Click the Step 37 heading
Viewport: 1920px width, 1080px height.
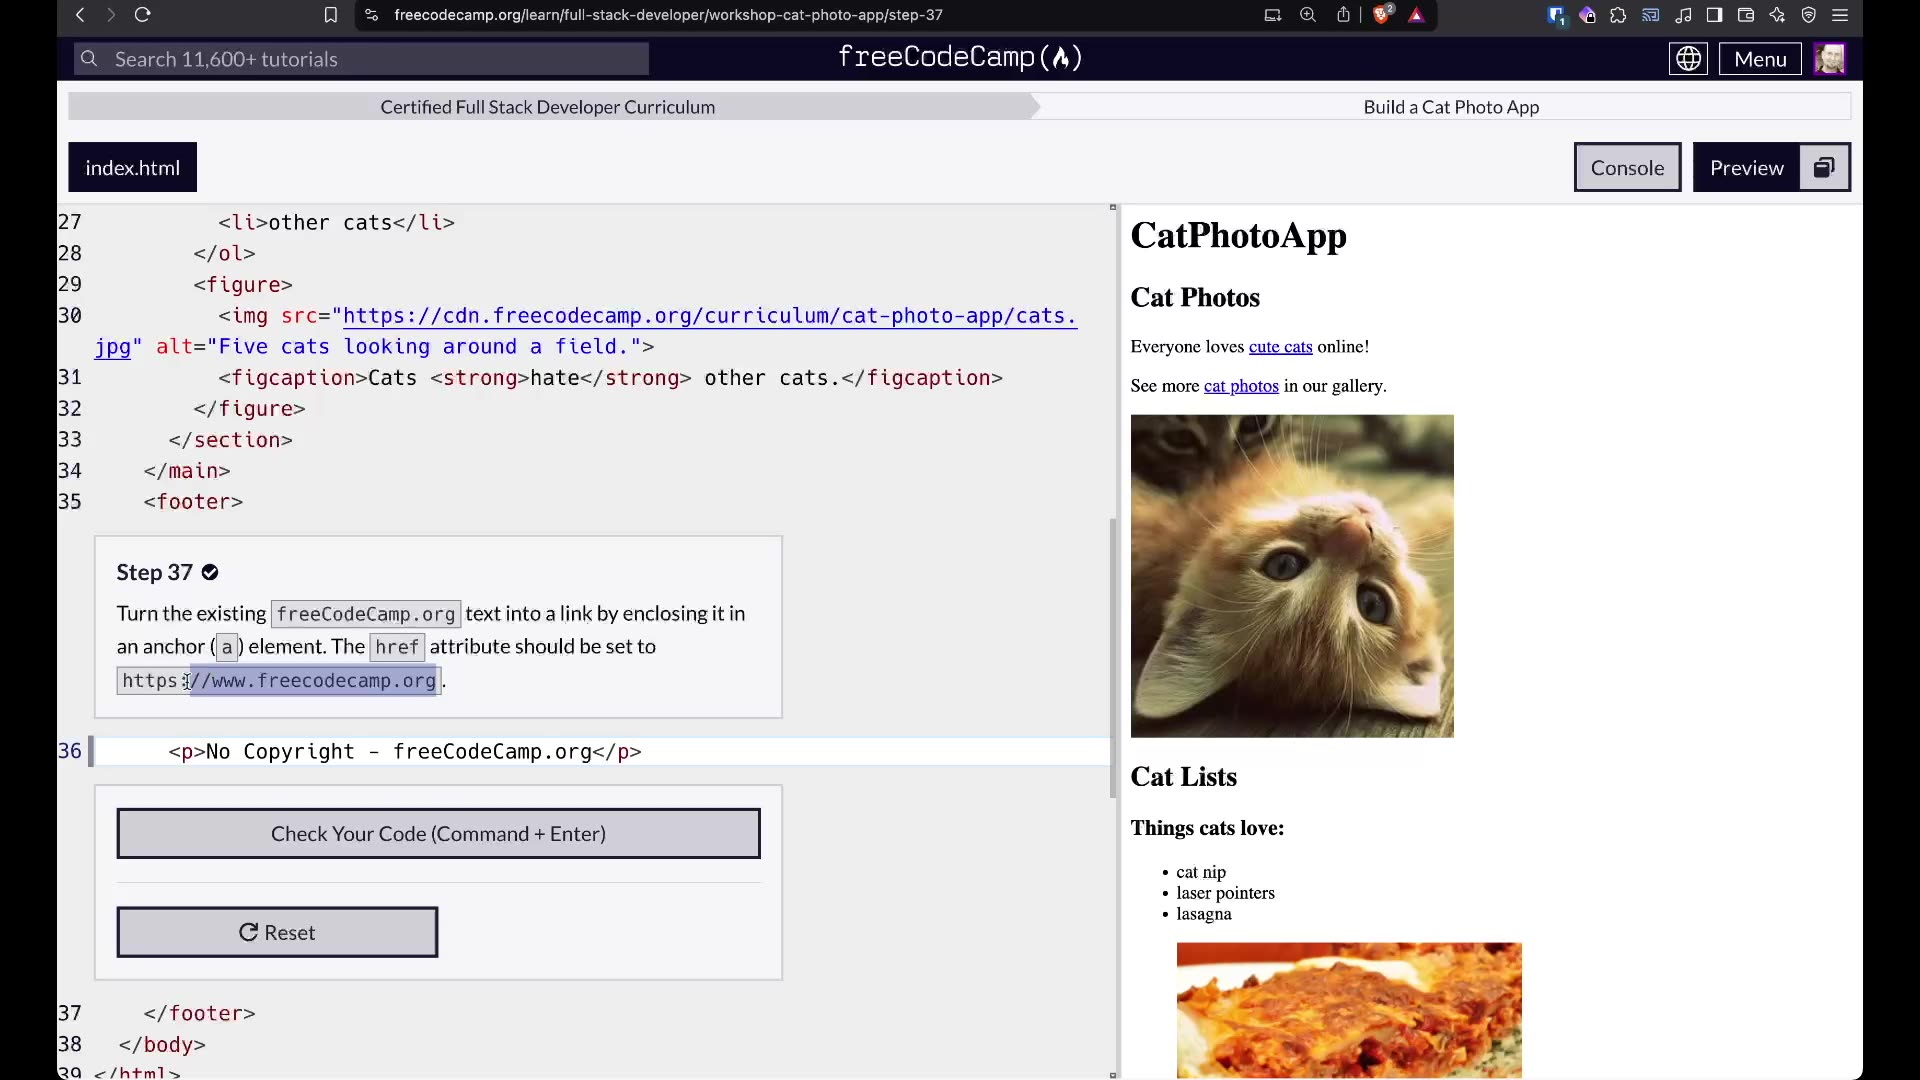click(x=154, y=572)
